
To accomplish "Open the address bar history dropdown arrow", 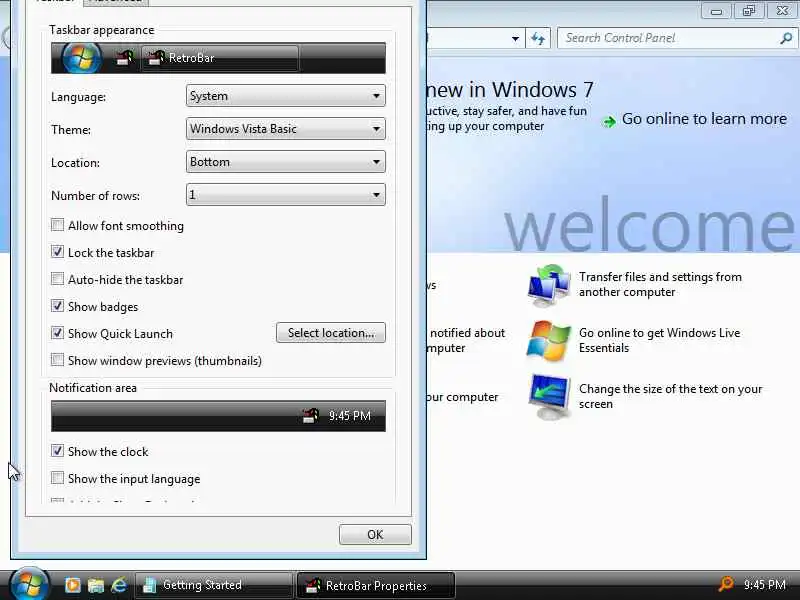I will click(515, 38).
